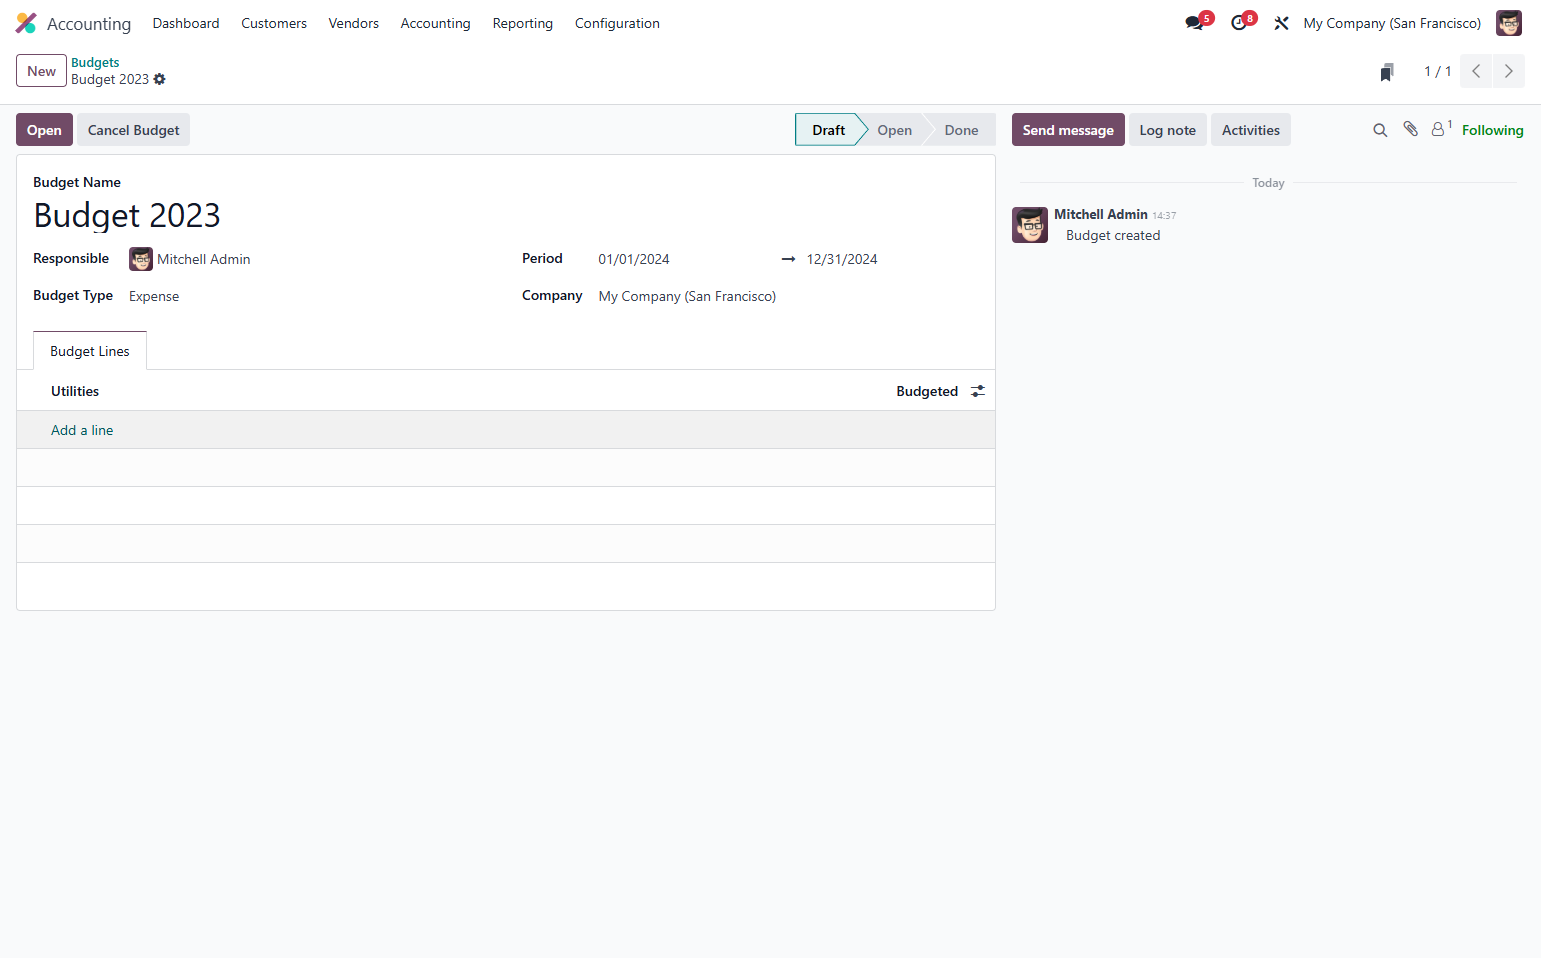Search messages in chatter
This screenshot has width=1541, height=958.
point(1380,130)
